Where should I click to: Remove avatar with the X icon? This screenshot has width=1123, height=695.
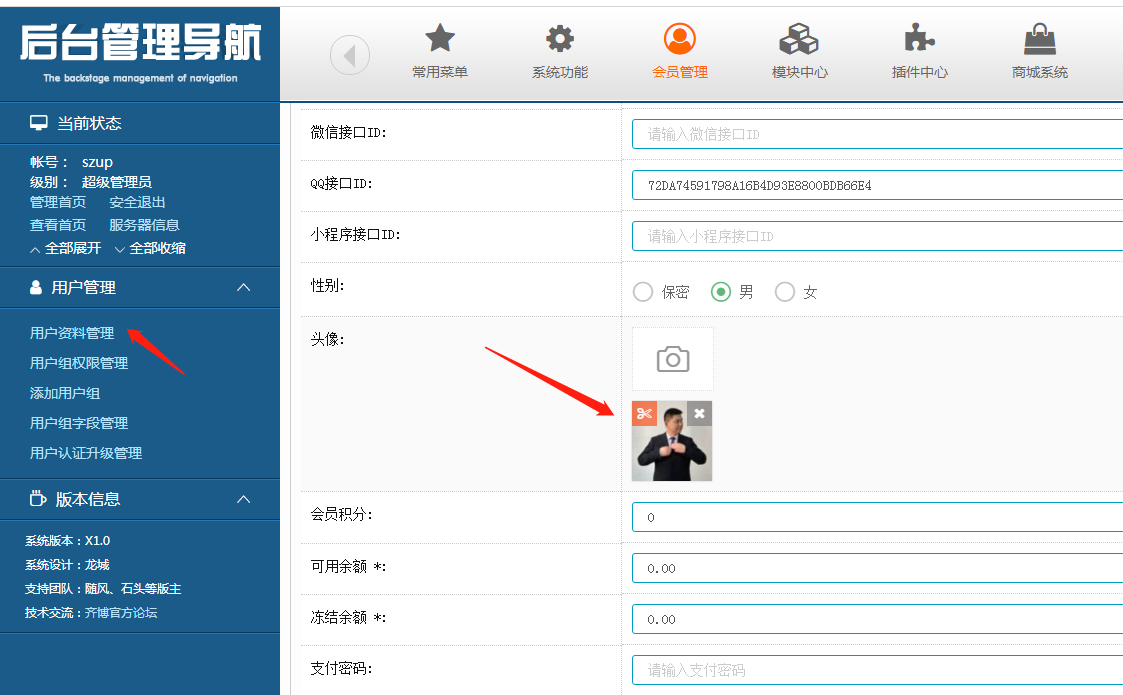click(699, 413)
